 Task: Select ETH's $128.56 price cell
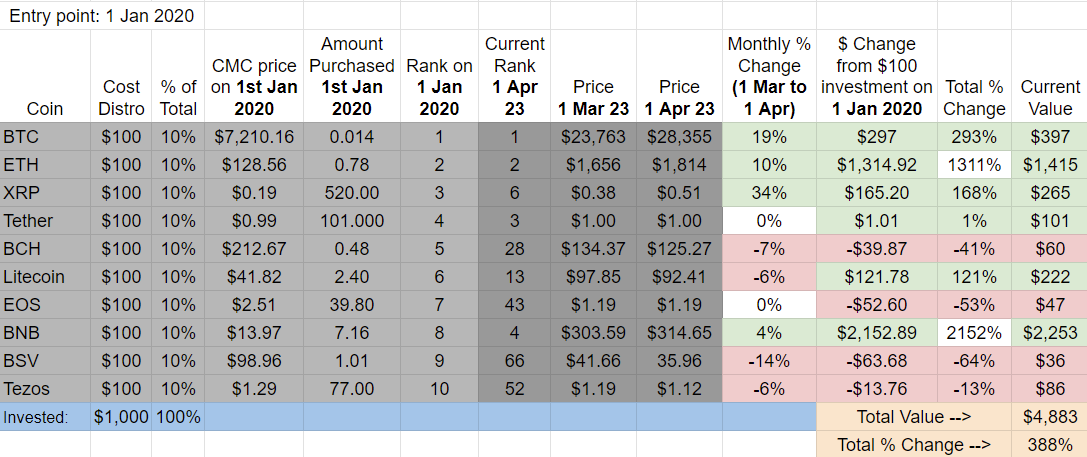coord(254,164)
